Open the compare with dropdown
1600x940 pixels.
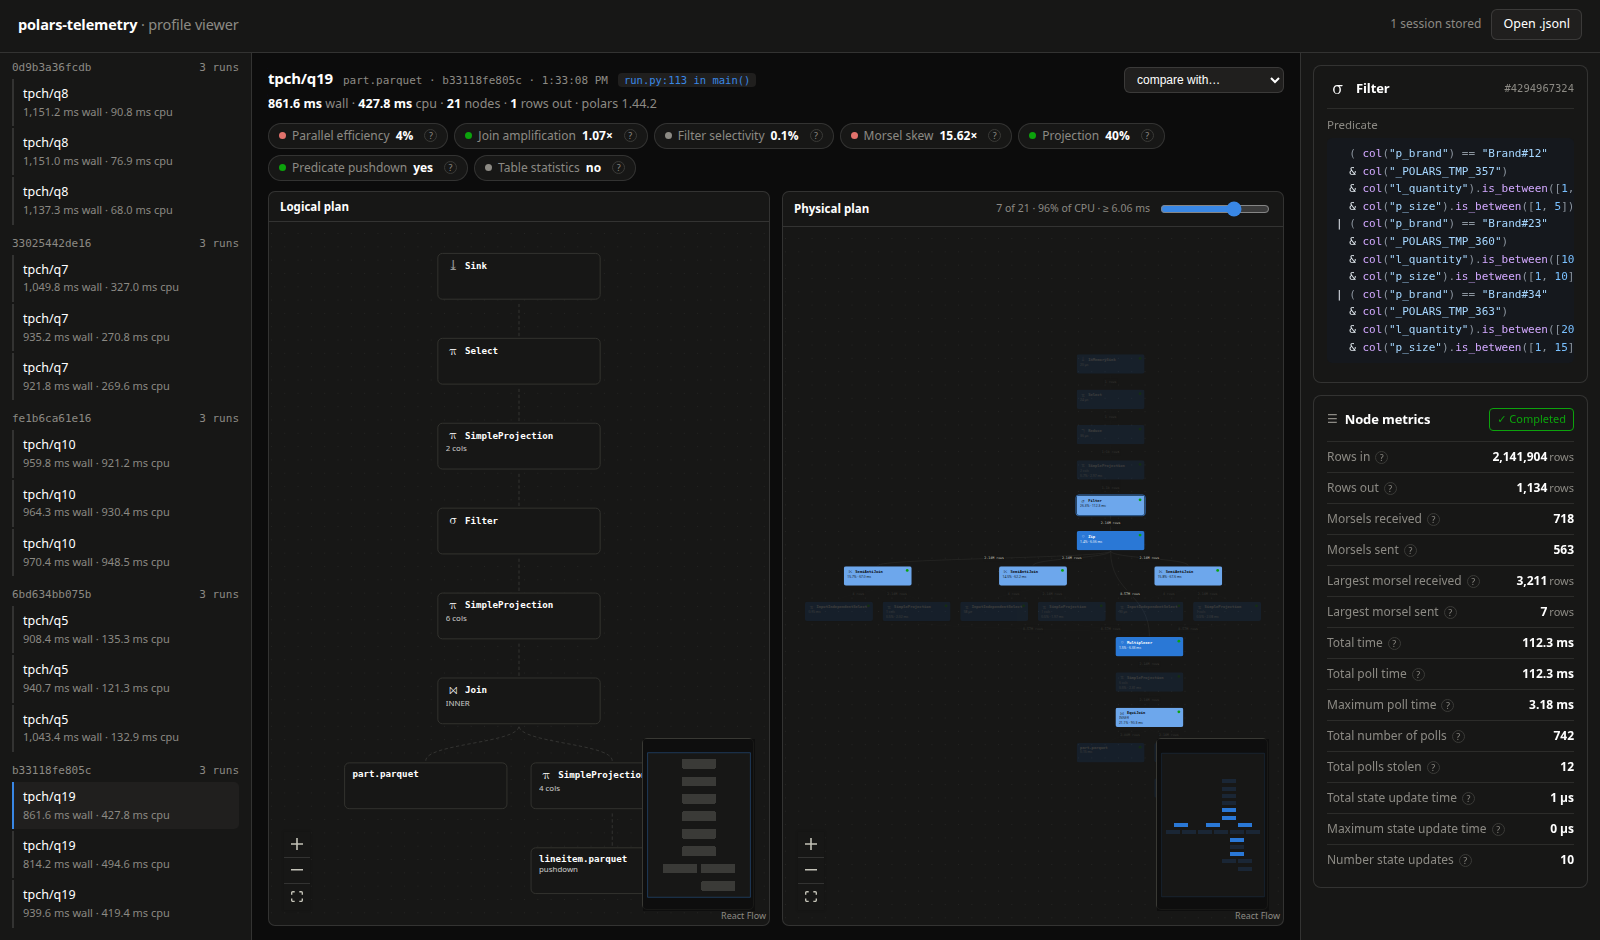(1204, 80)
